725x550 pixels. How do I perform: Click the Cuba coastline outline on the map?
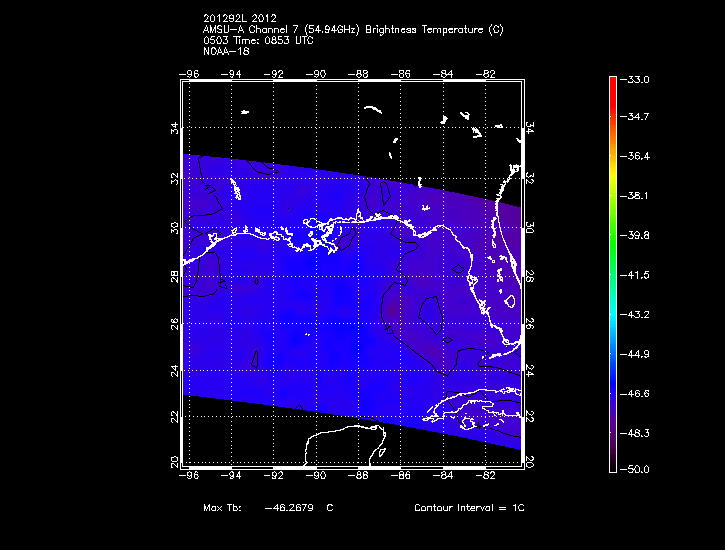[472, 407]
